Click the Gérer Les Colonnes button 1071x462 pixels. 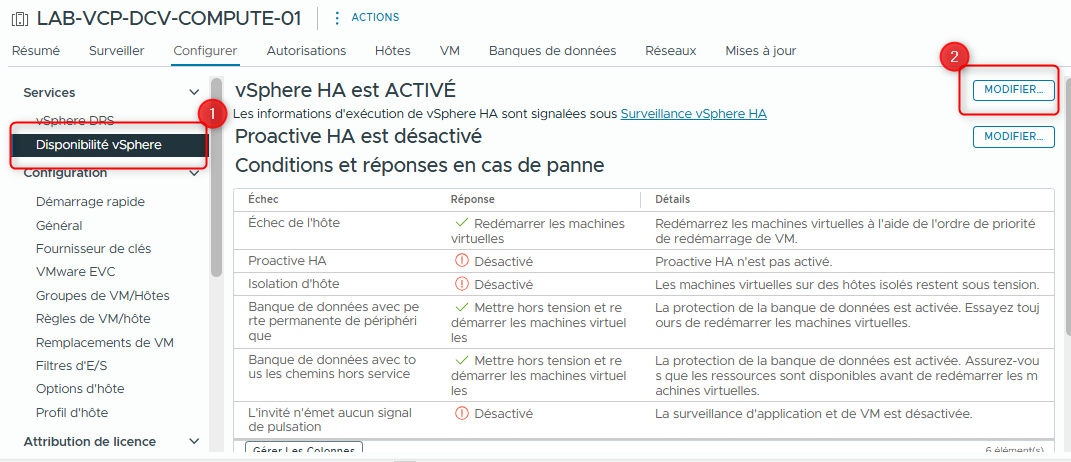tap(304, 450)
